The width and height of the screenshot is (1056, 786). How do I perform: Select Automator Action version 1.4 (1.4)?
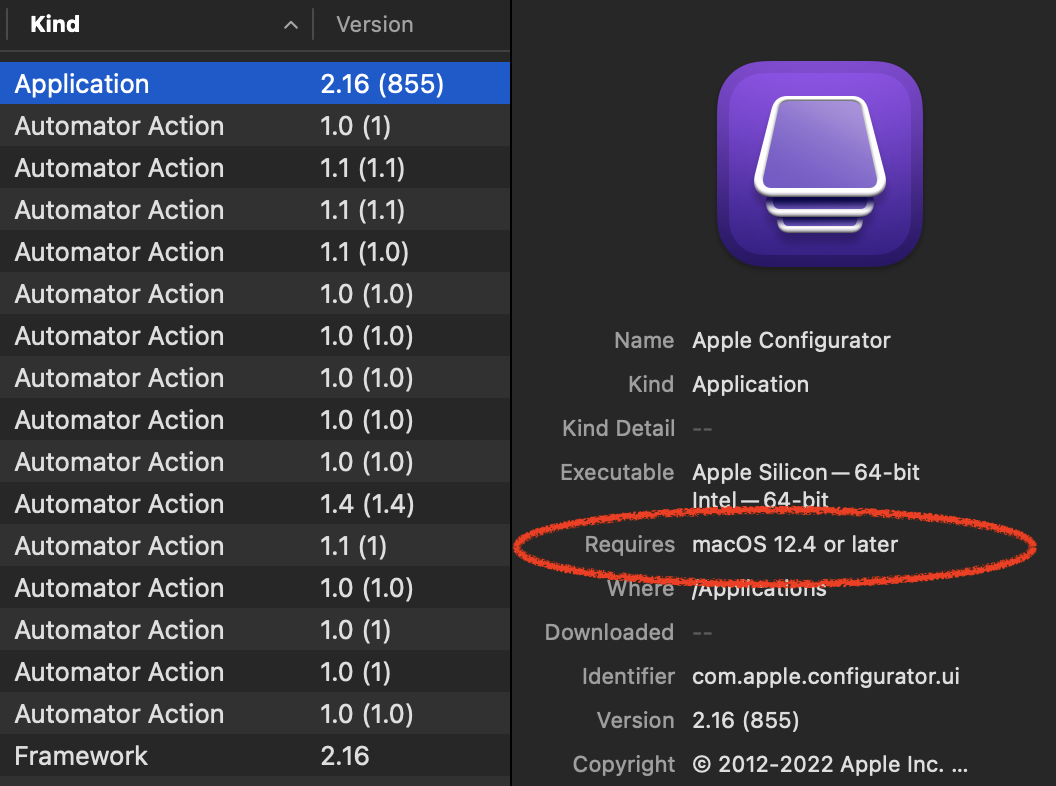click(255, 504)
